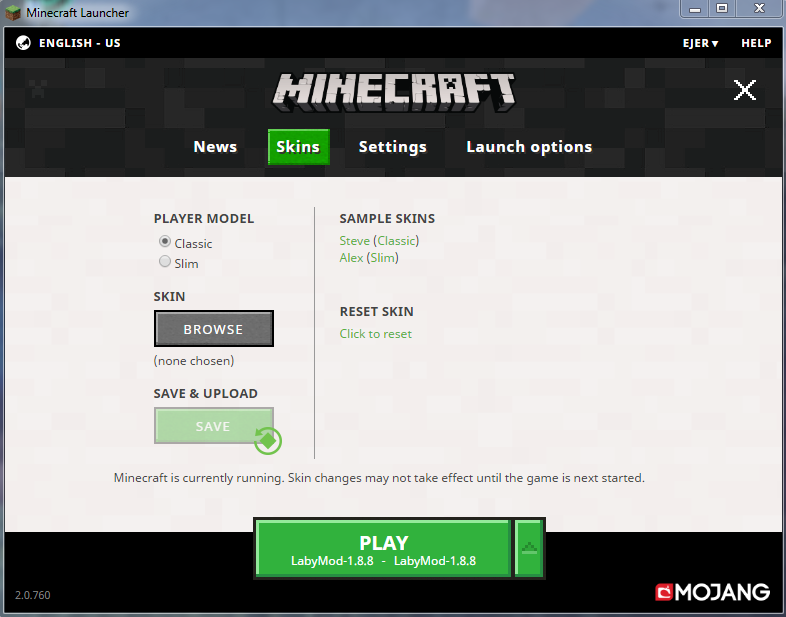Select the Classic player model radio button
This screenshot has width=786, height=617.
coord(164,242)
